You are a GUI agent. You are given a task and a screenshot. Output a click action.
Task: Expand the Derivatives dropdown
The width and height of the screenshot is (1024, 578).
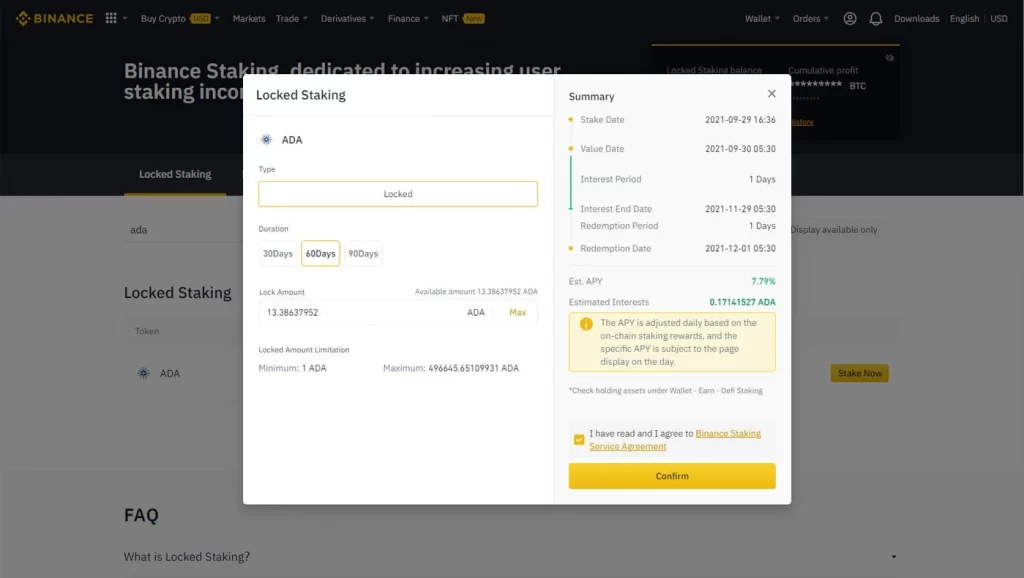[347, 18]
